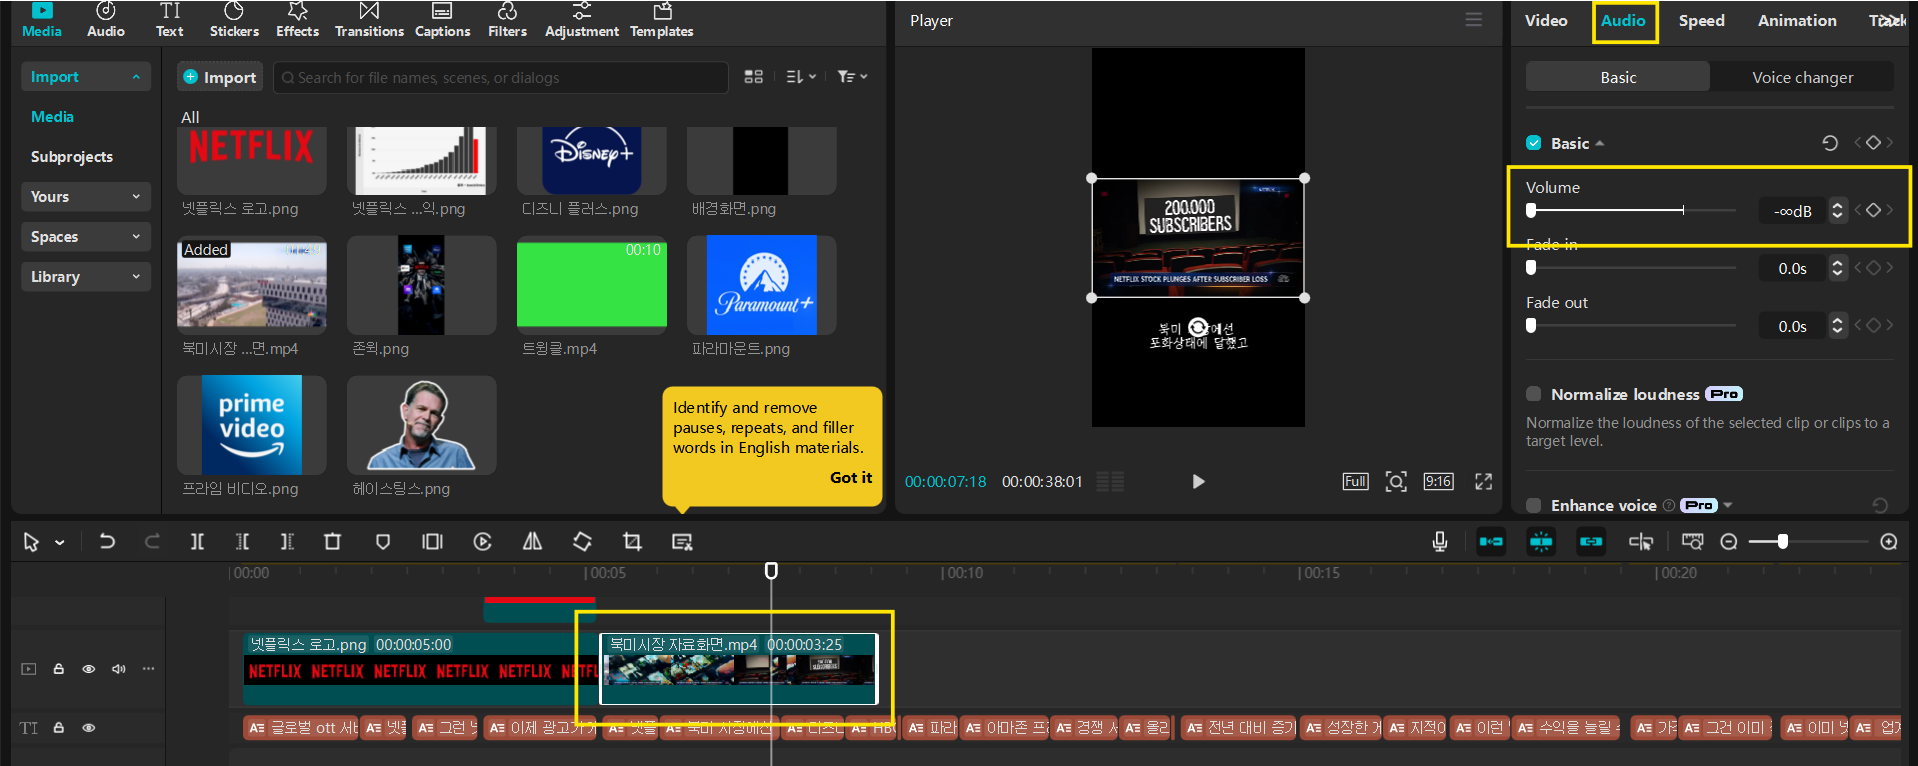Freeze the current frame
This screenshot has height=766, width=1918.
(432, 541)
